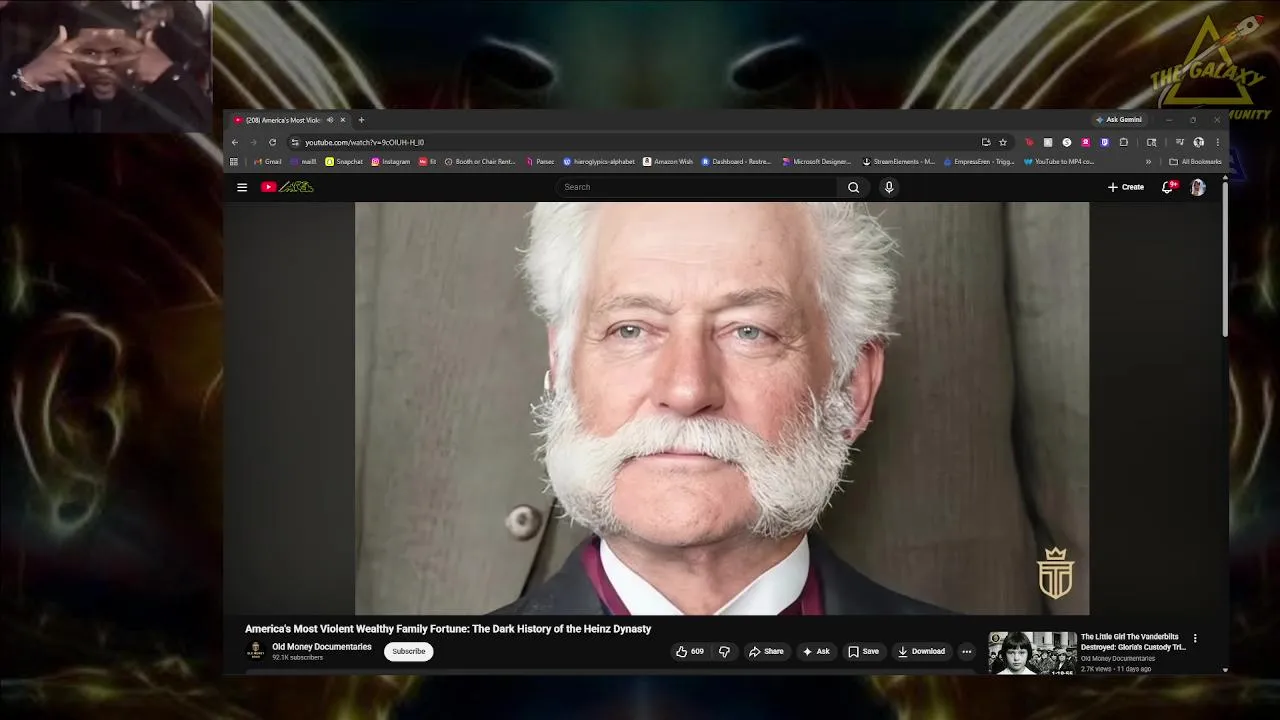Open media controls icon in toolbar
Viewport: 1280px width, 720px height.
point(1180,142)
